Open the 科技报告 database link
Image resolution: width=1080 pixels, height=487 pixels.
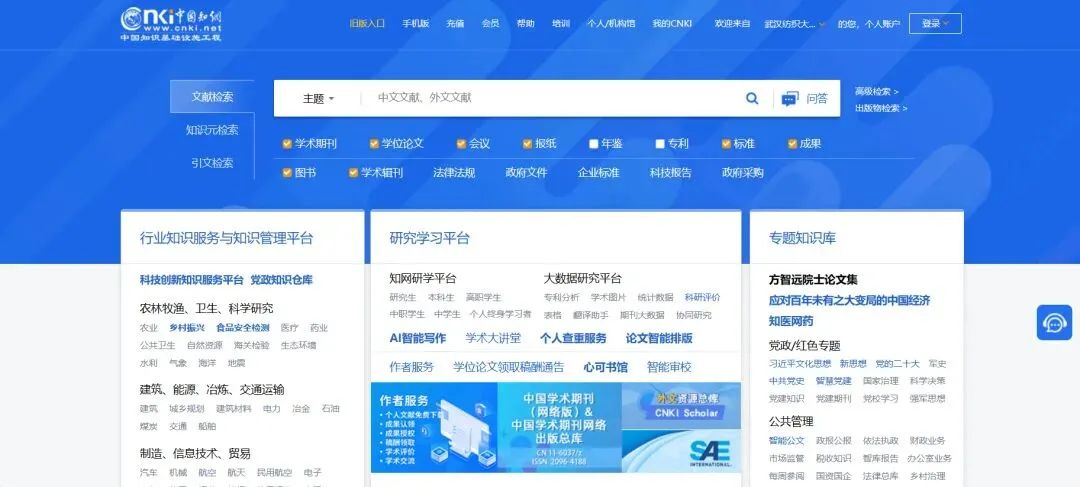(671, 173)
